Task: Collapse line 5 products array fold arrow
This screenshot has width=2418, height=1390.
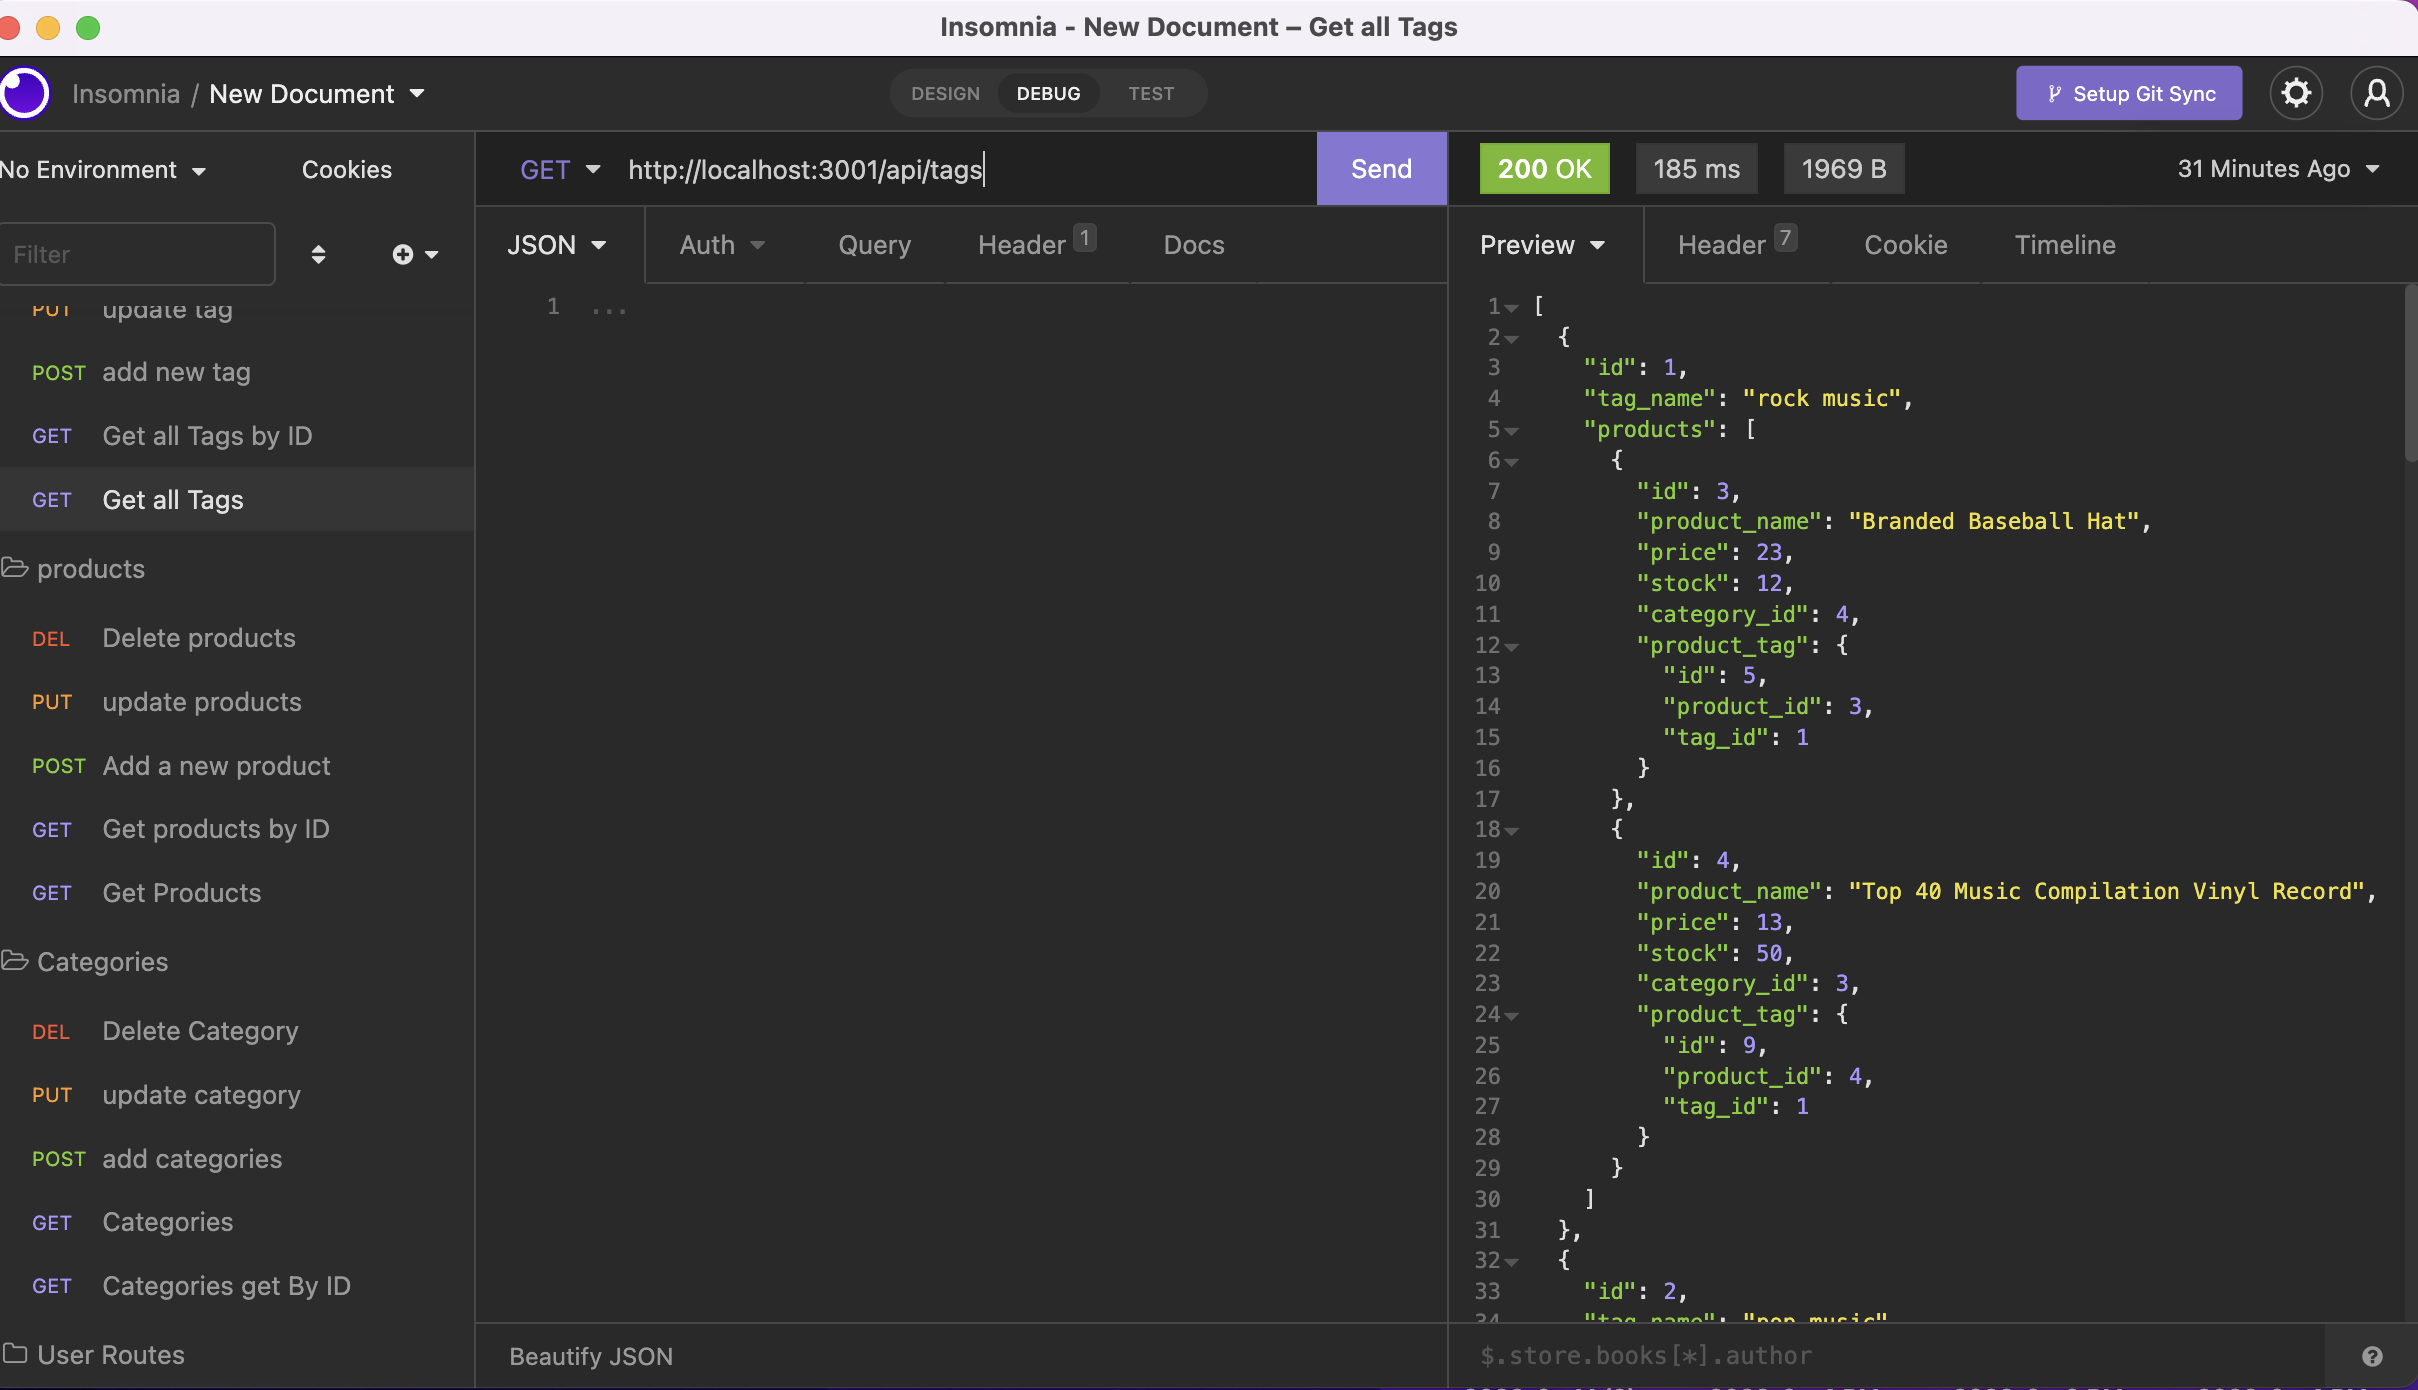Action: (1512, 431)
